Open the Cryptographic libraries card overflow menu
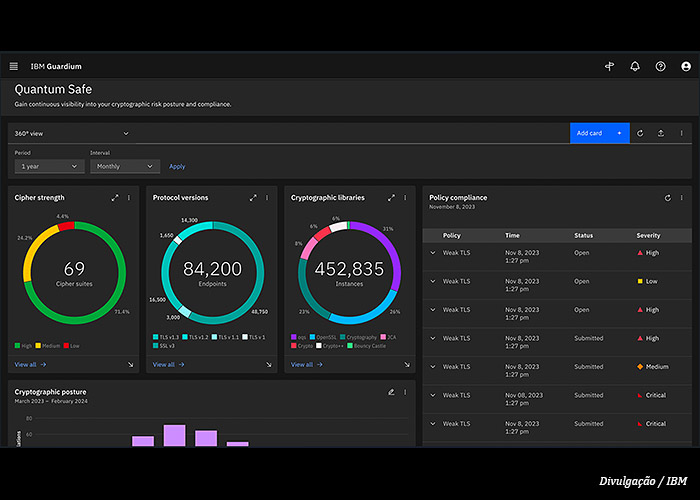This screenshot has height=500, width=700. (x=405, y=197)
